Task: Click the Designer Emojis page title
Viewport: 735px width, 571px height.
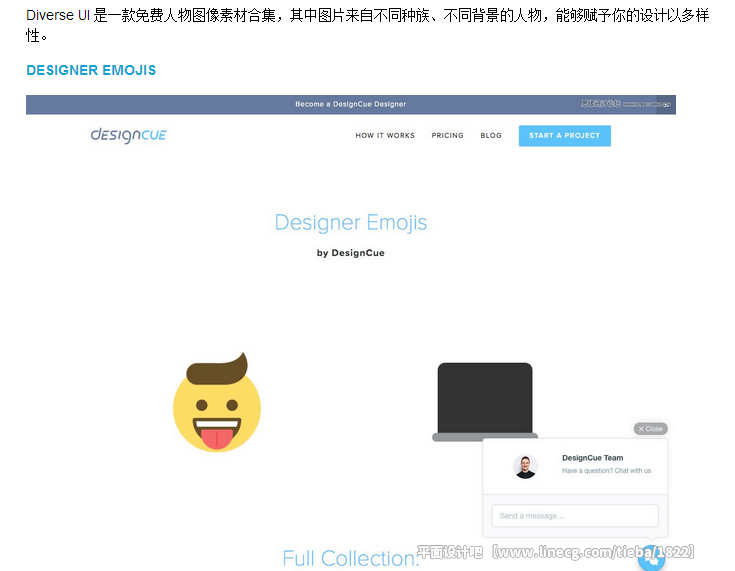Action: (x=351, y=222)
